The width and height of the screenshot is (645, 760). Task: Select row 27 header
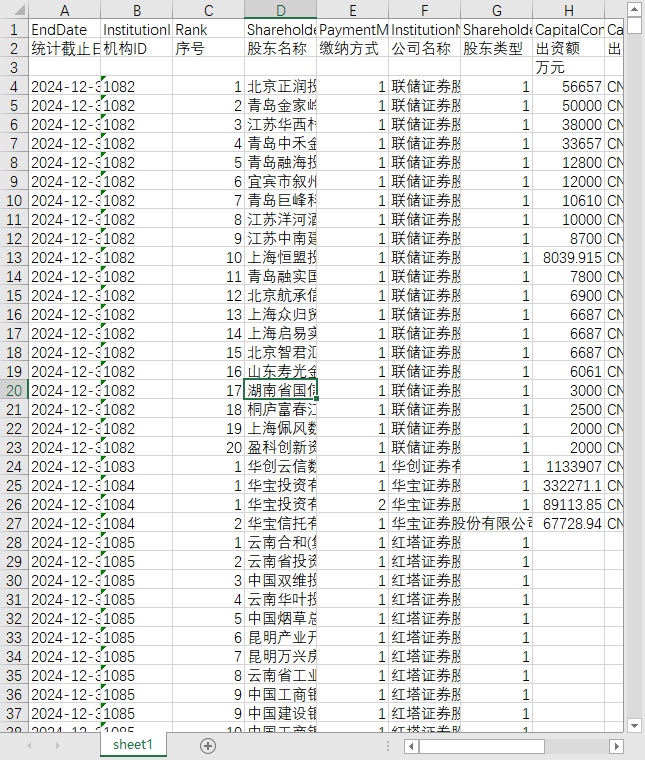tap(14, 523)
